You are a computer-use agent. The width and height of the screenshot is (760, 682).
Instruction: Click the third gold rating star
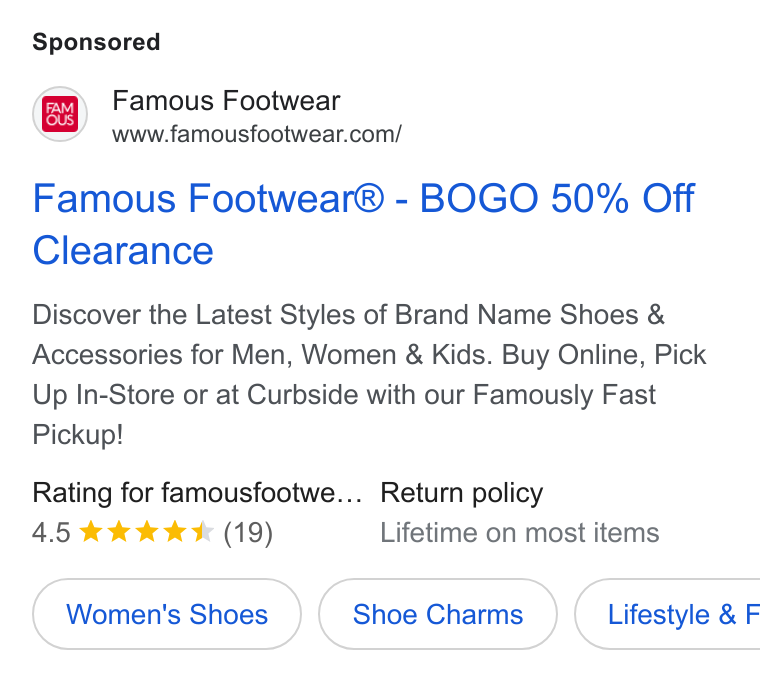click(146, 531)
